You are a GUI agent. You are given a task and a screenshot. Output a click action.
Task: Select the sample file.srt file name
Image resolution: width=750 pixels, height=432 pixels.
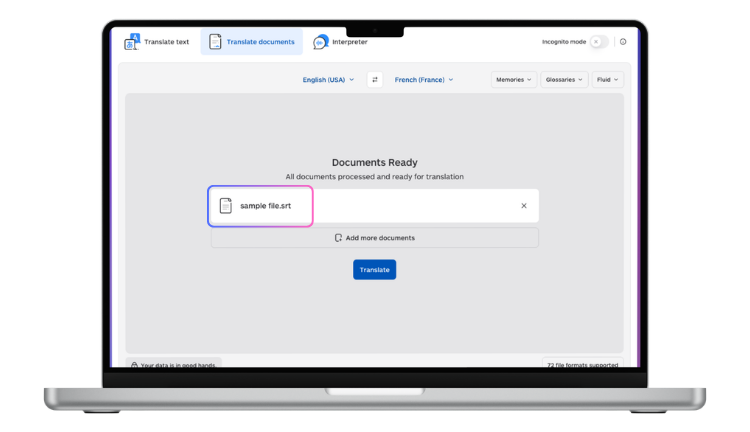coord(265,206)
